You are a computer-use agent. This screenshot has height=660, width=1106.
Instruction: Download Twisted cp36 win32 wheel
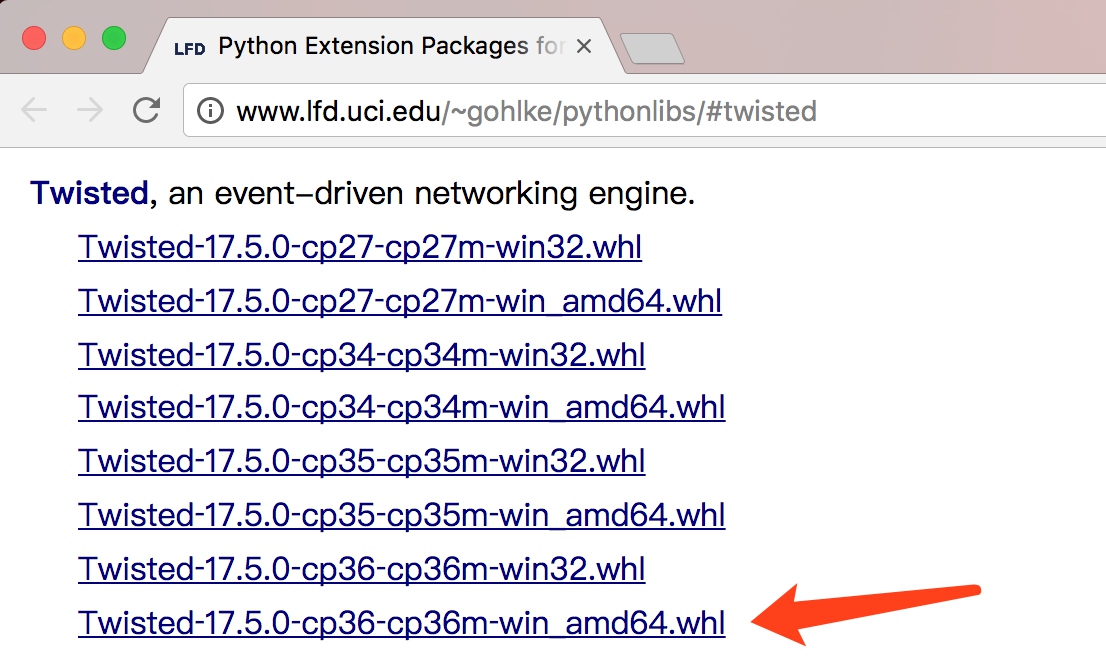point(362,569)
